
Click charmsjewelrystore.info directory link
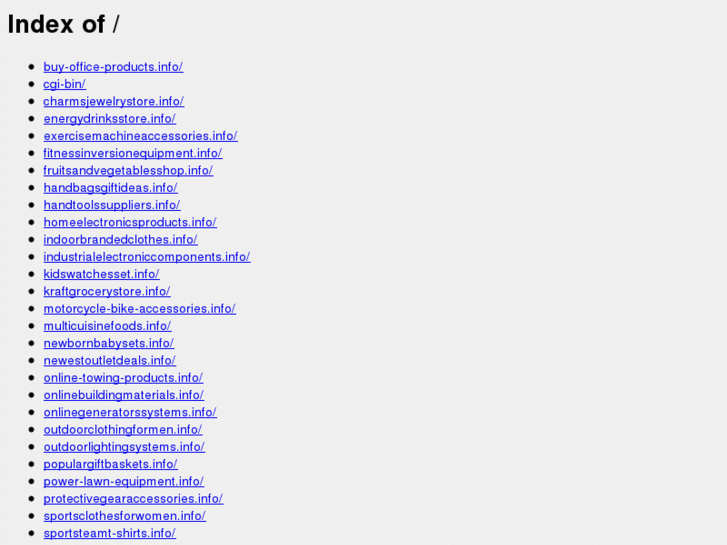click(114, 101)
